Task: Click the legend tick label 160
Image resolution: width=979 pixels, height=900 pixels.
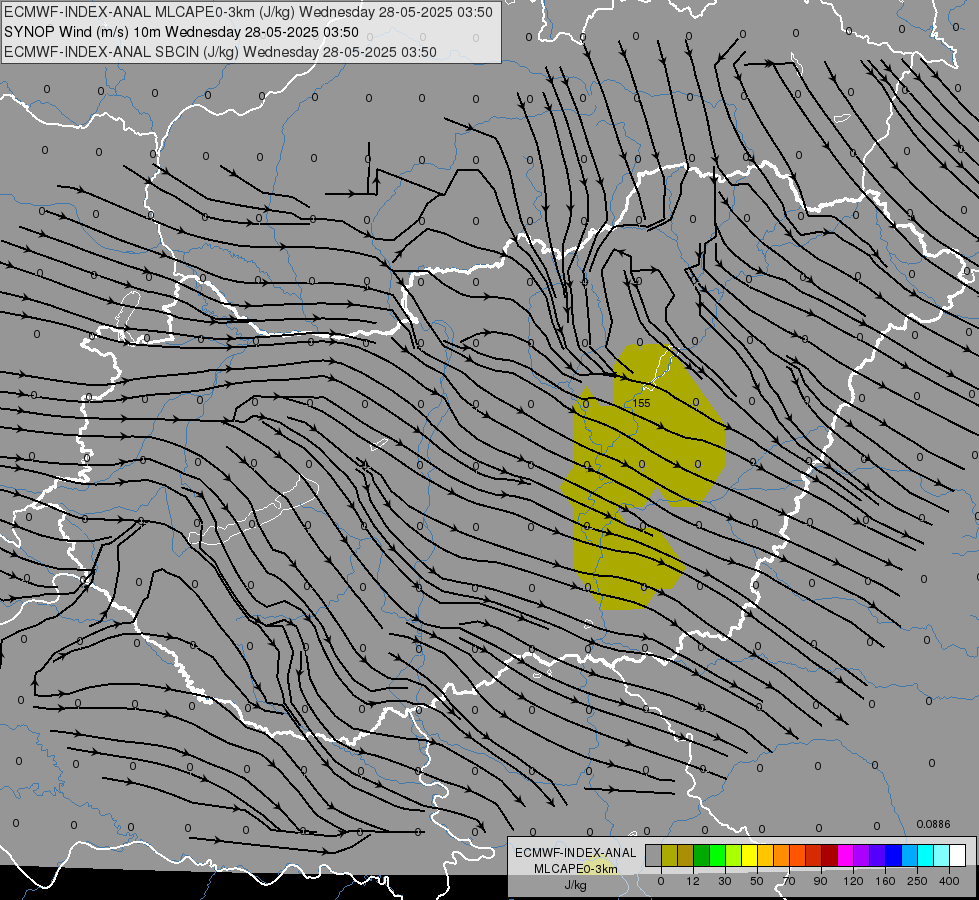Action: pyautogui.click(x=885, y=881)
